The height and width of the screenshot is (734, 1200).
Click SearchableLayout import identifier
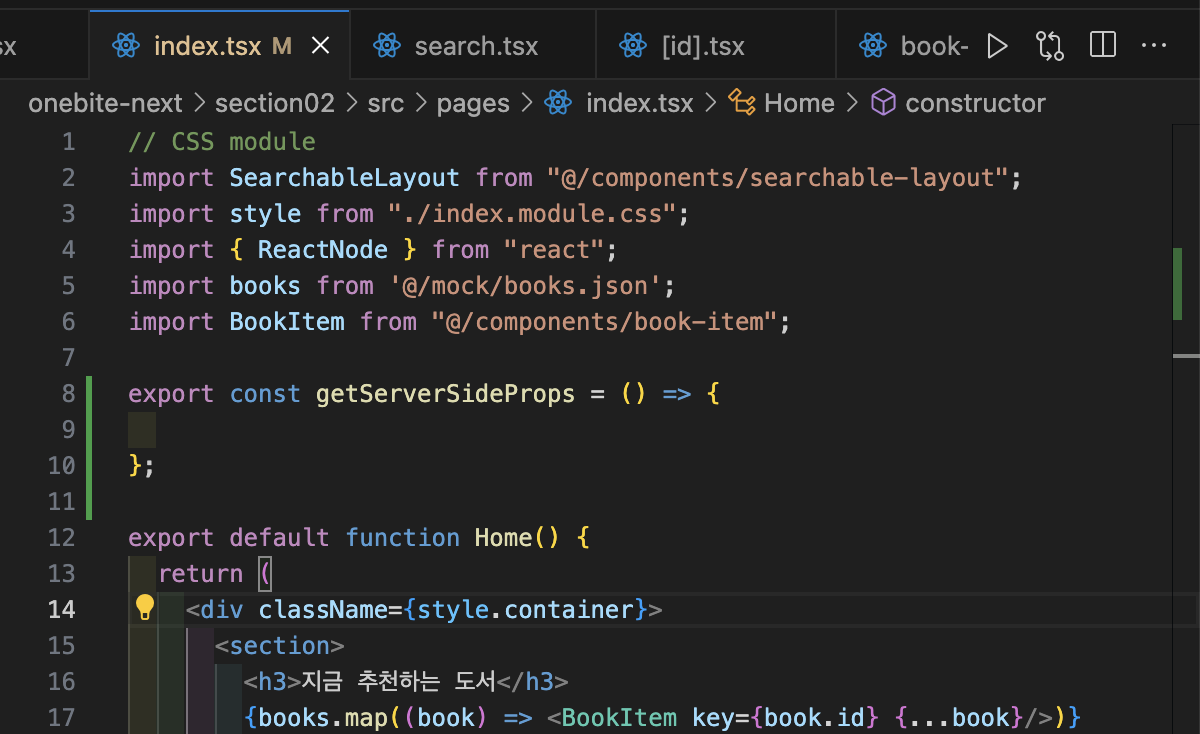pos(344,178)
